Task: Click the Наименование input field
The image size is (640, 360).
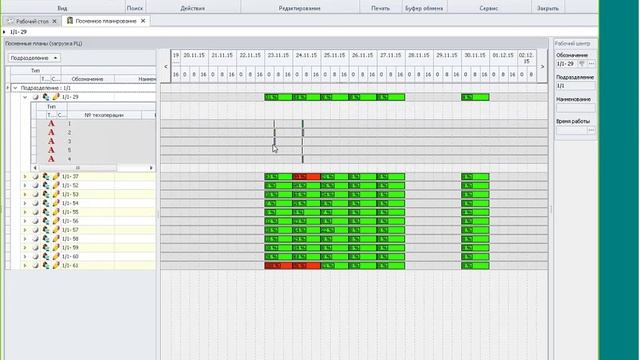Action: (576, 108)
